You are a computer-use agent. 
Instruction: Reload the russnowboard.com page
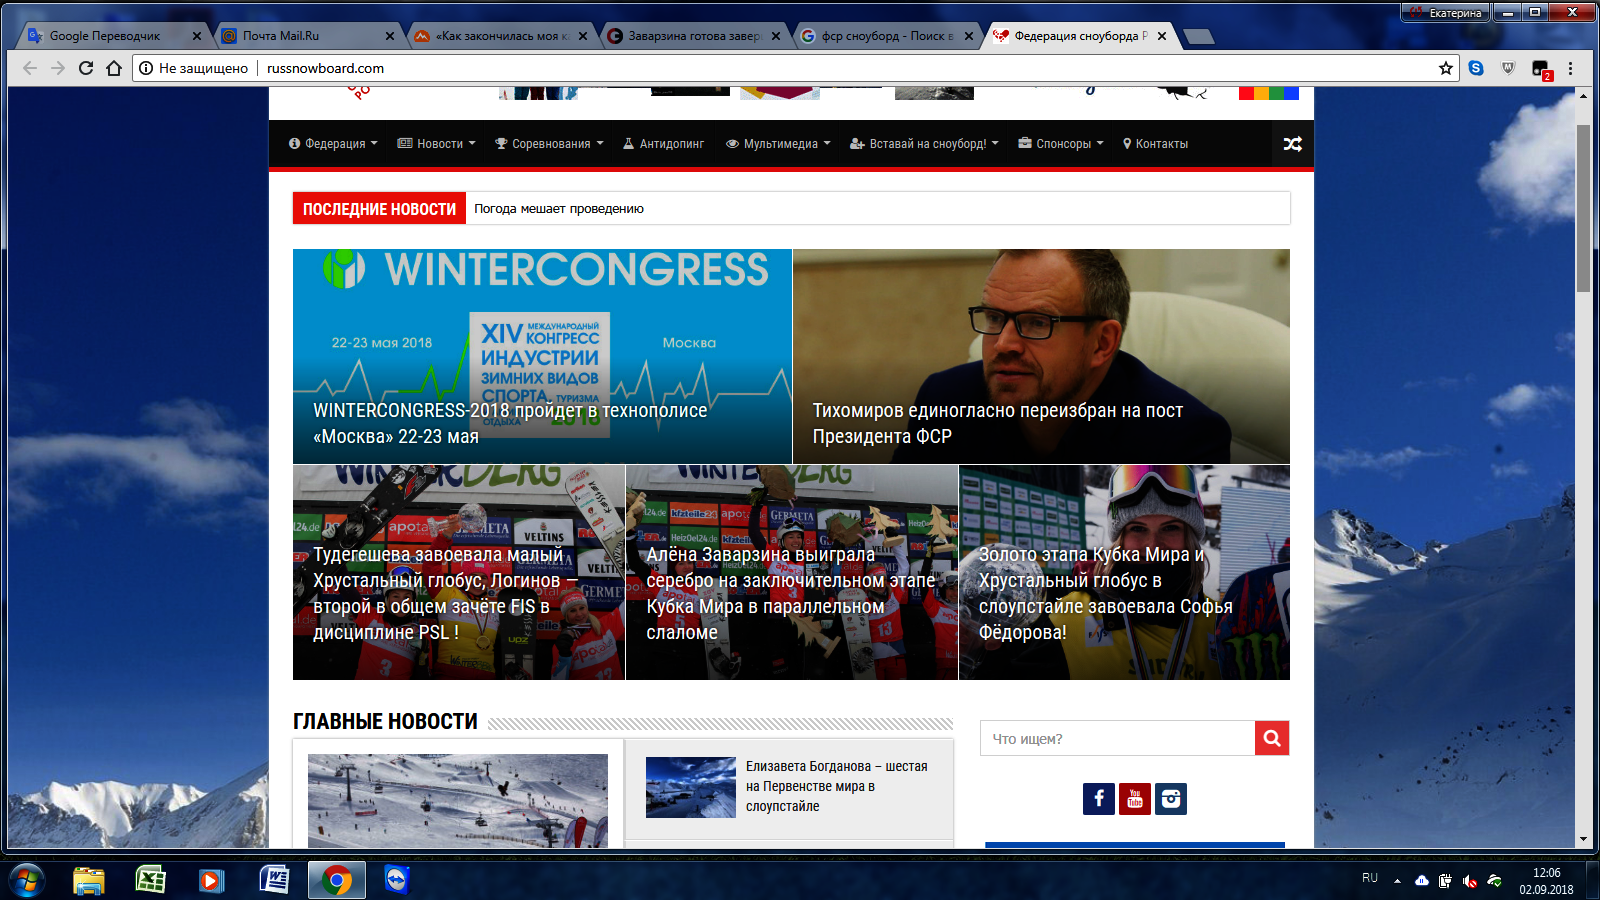pos(86,68)
